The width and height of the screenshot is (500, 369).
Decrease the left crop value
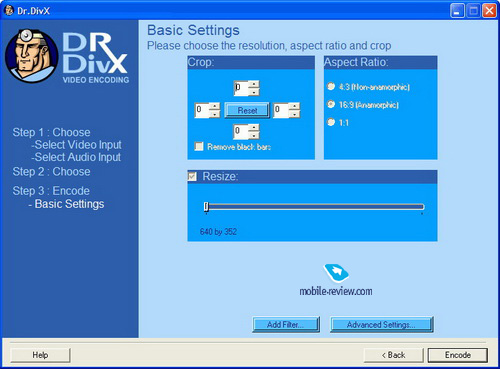(x=215, y=114)
